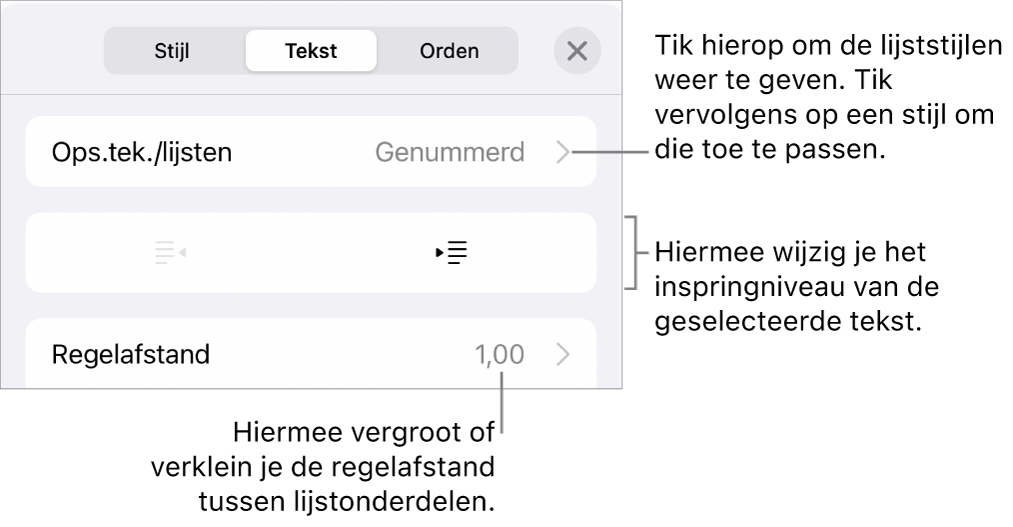This screenshot has width=1013, height=527.
Task: Click the callout line from Genummerd chevron
Action: tap(608, 153)
